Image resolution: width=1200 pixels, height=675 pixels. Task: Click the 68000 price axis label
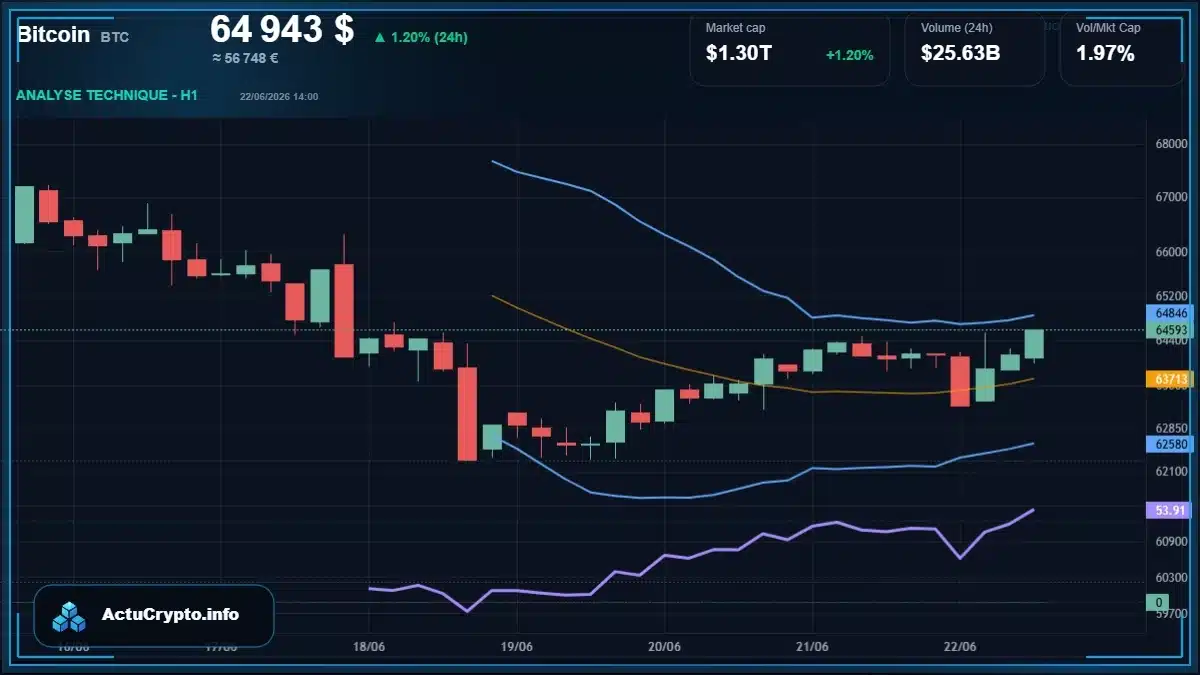point(1170,144)
